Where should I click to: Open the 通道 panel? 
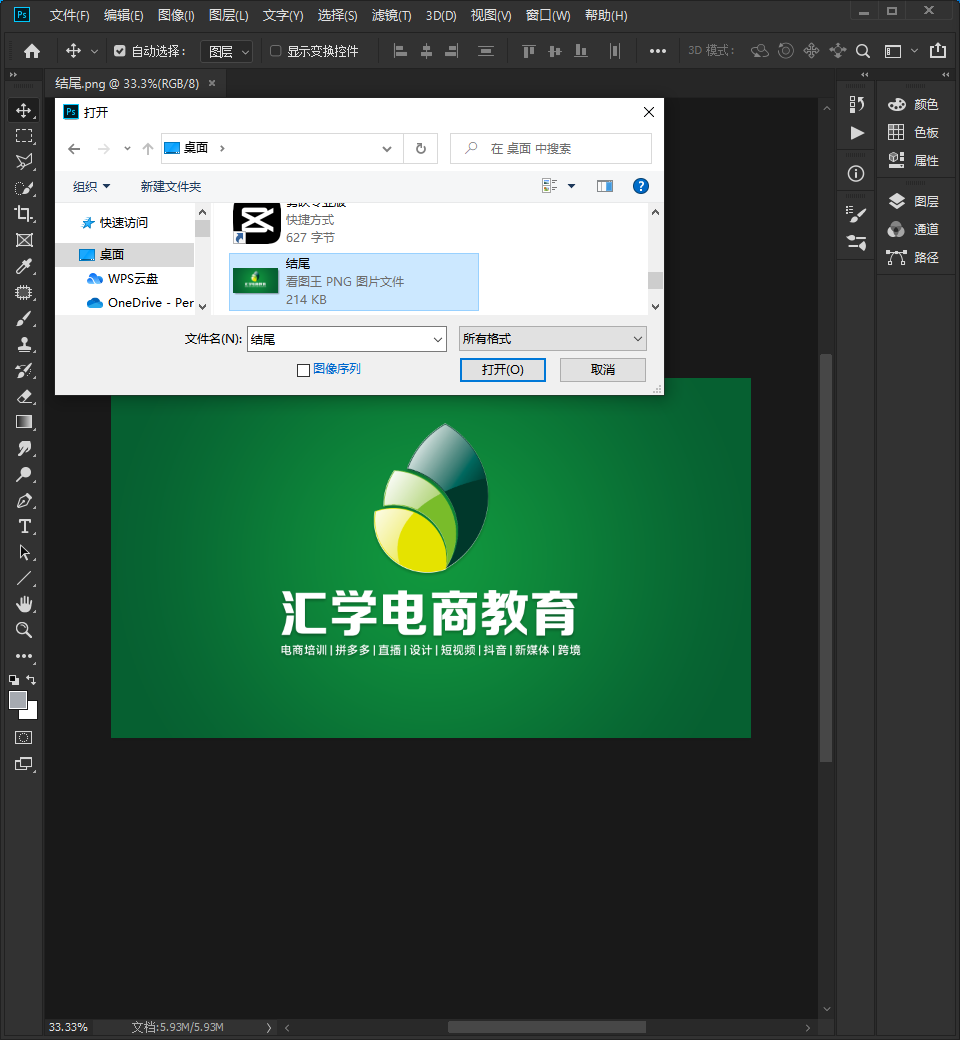(x=913, y=229)
